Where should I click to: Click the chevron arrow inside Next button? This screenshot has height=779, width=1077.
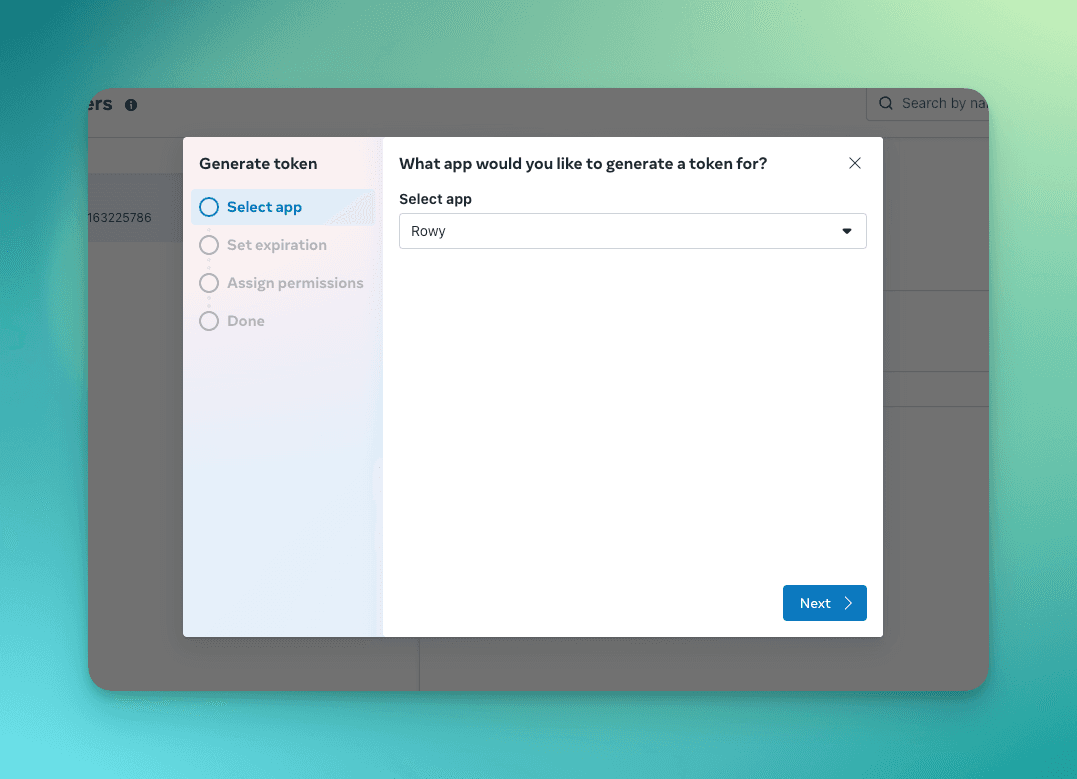[848, 603]
